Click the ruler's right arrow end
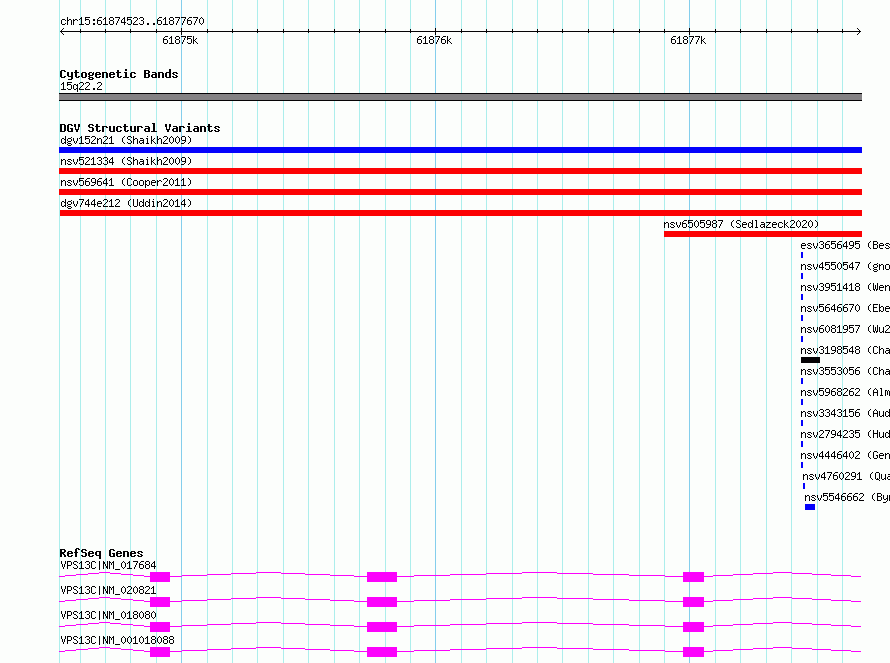This screenshot has height=663, width=890. [859, 31]
